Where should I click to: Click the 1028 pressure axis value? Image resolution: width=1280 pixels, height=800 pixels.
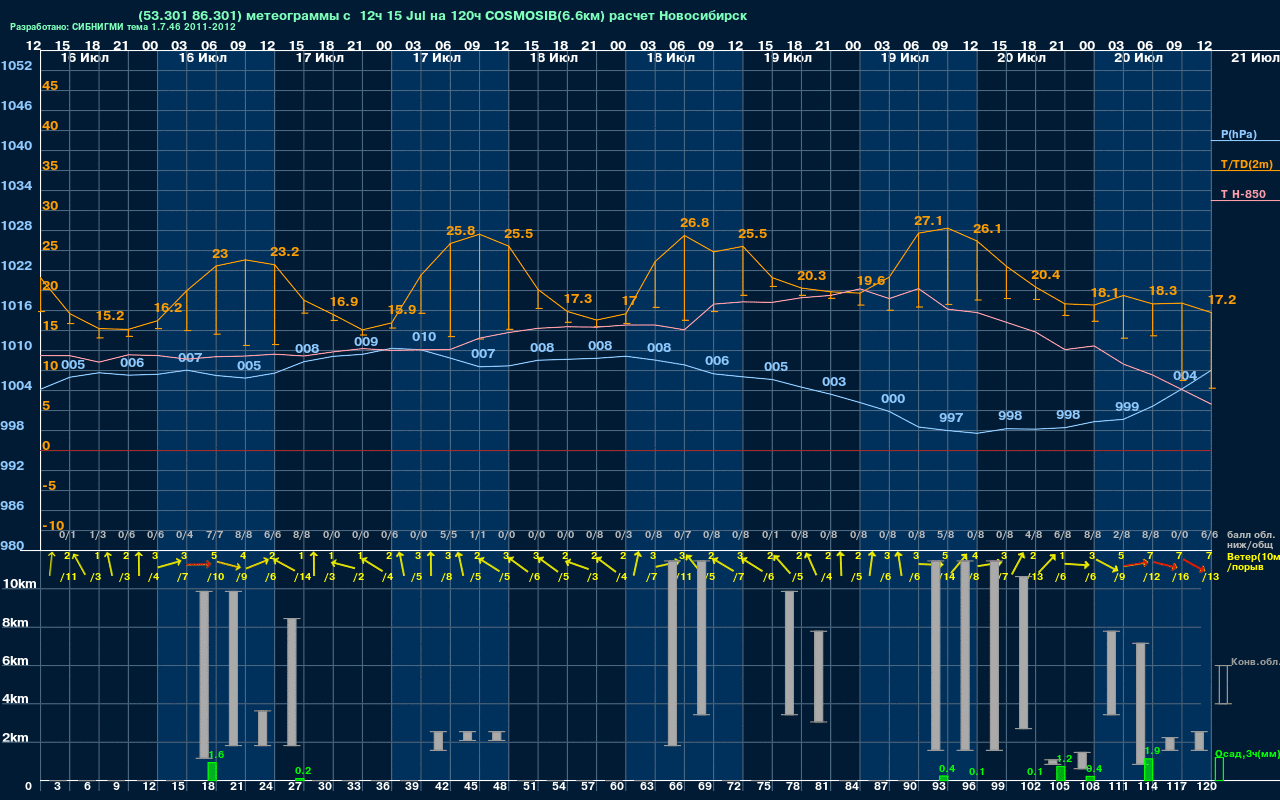(16, 226)
